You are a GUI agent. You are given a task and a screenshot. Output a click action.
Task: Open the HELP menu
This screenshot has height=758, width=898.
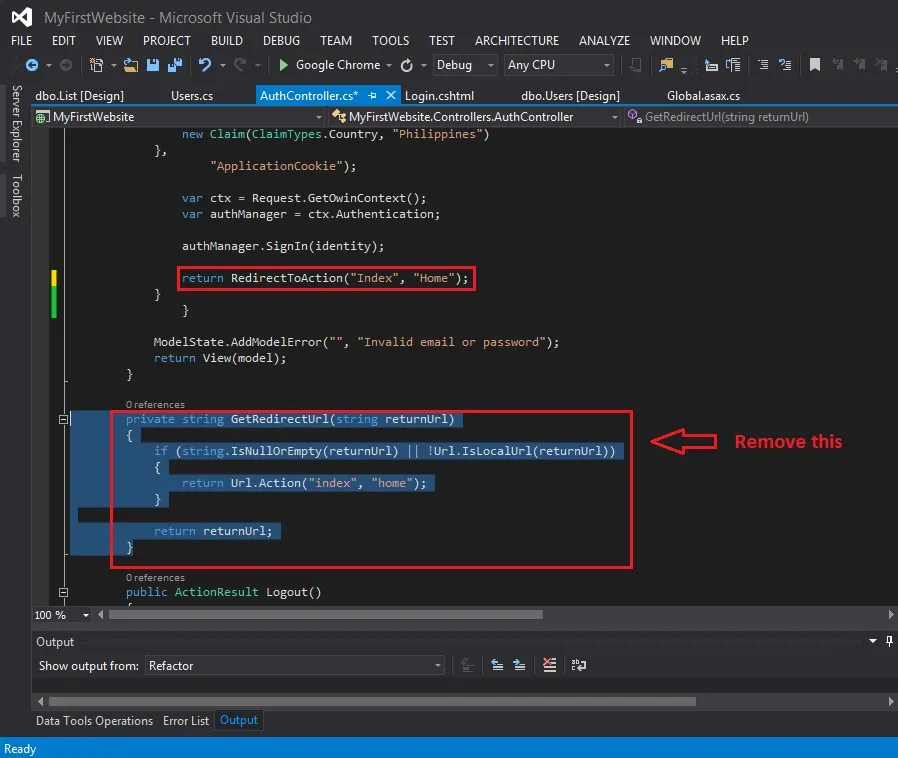(x=734, y=41)
